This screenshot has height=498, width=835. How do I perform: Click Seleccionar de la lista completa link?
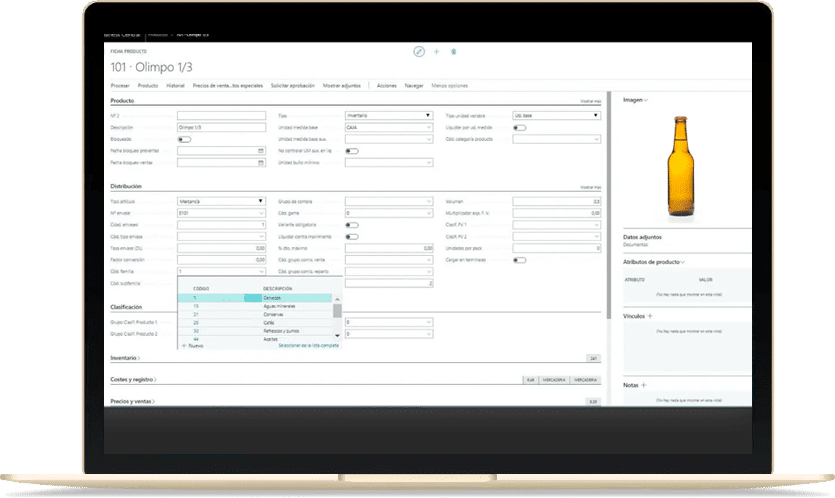301,345
